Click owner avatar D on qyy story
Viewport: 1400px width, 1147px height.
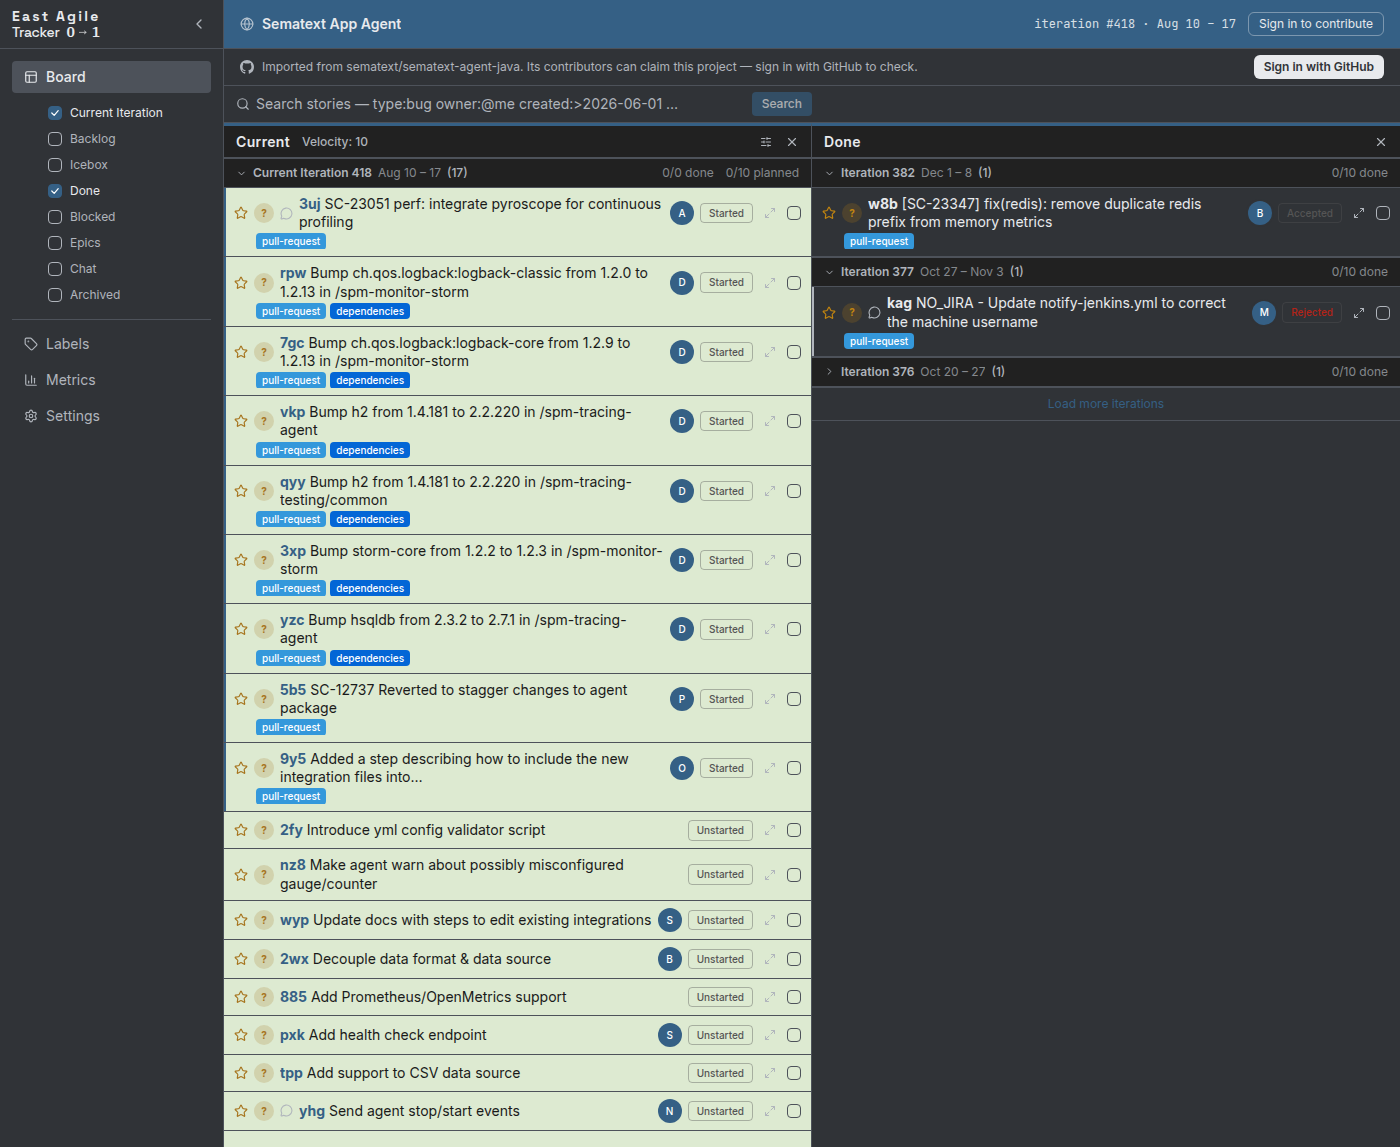pyautogui.click(x=682, y=491)
